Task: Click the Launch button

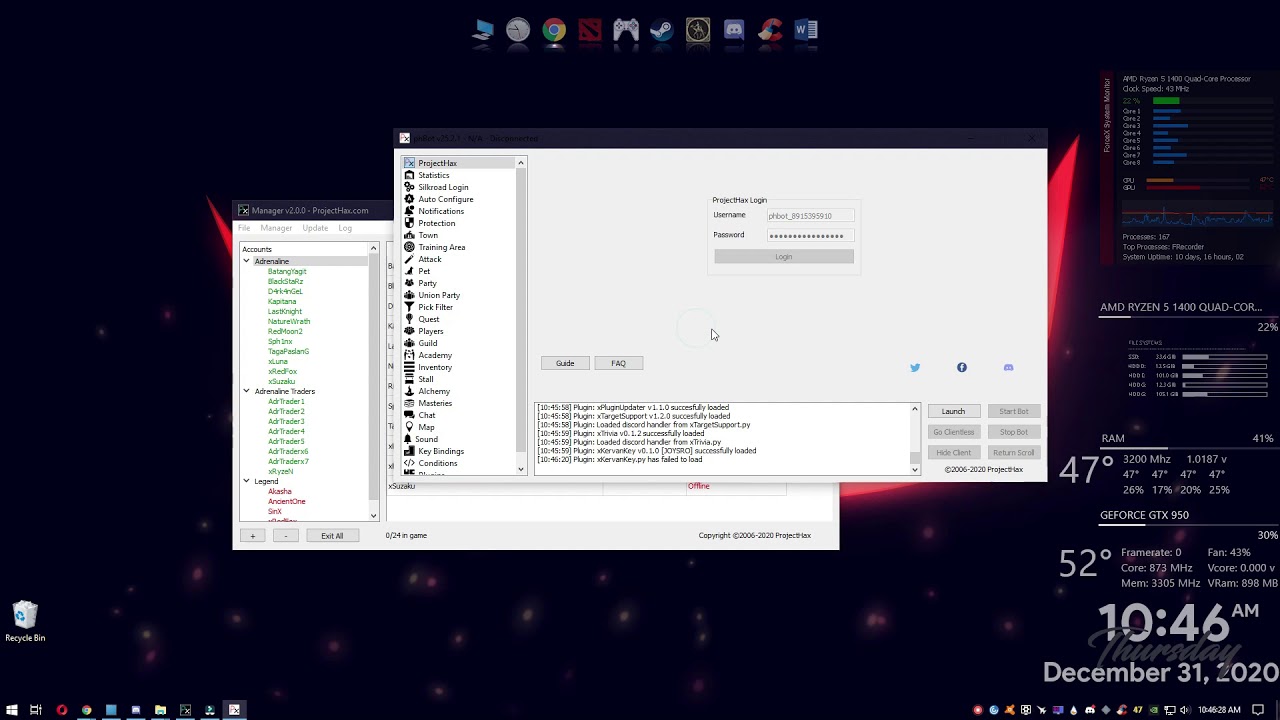Action: coord(953,411)
